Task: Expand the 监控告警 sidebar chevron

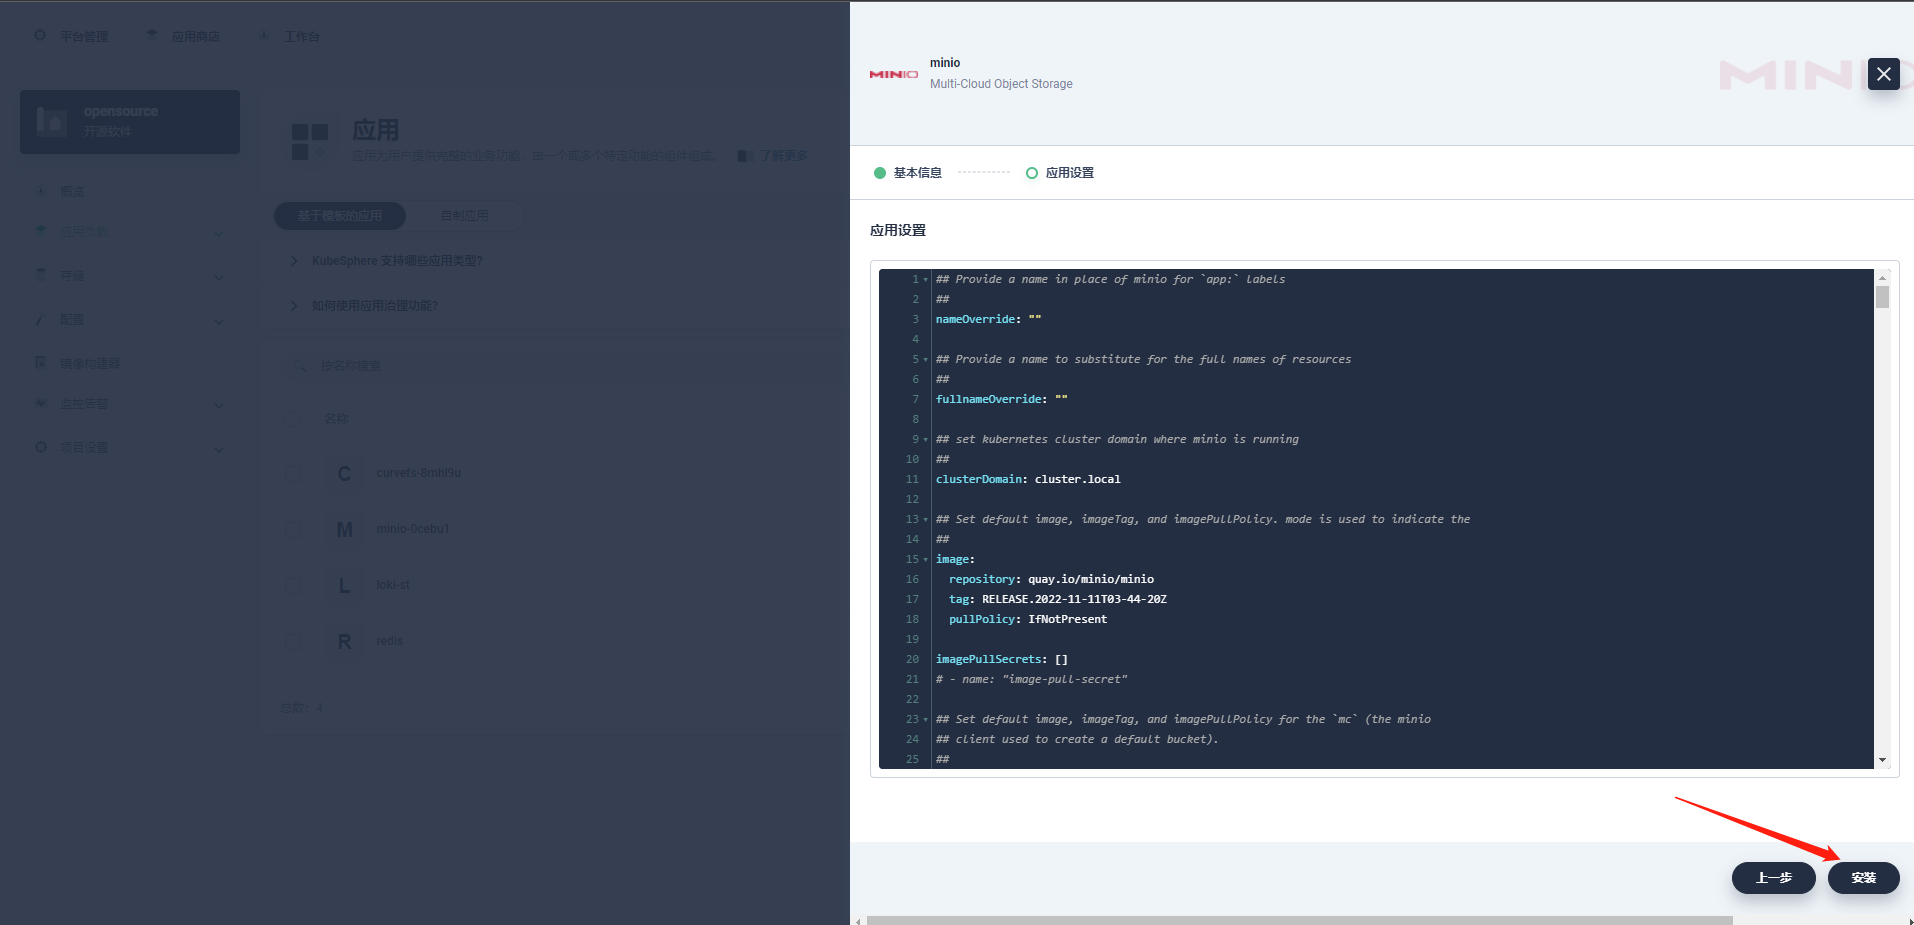Action: 218,405
